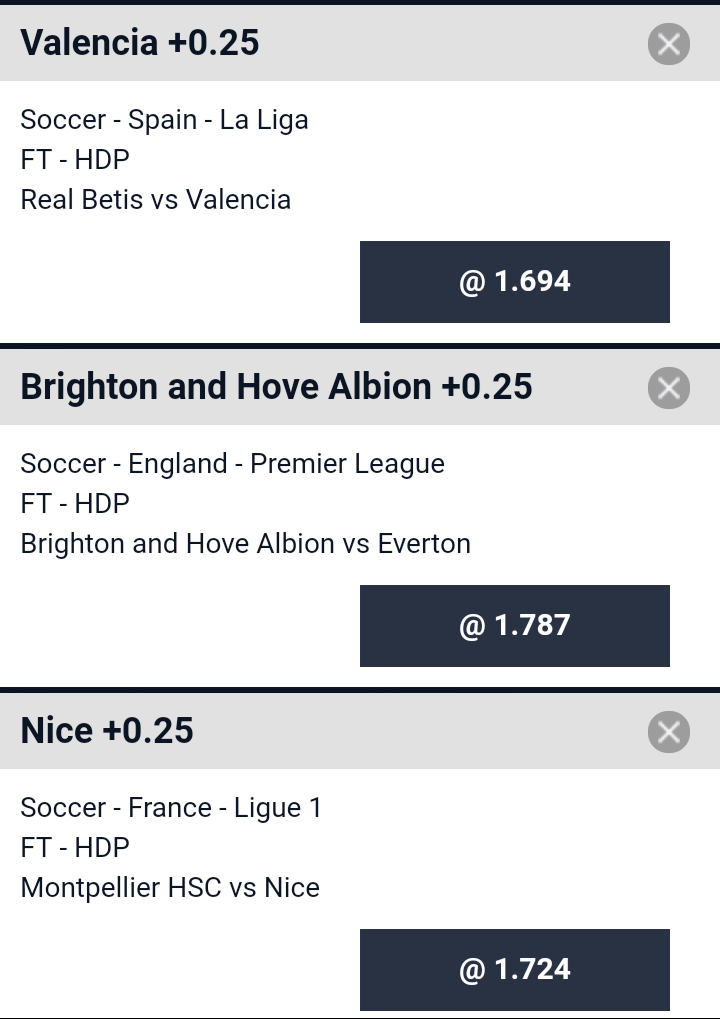720x1019 pixels.
Task: Select the Brighton and Hove Albion +0.25 header
Action: (x=276, y=387)
